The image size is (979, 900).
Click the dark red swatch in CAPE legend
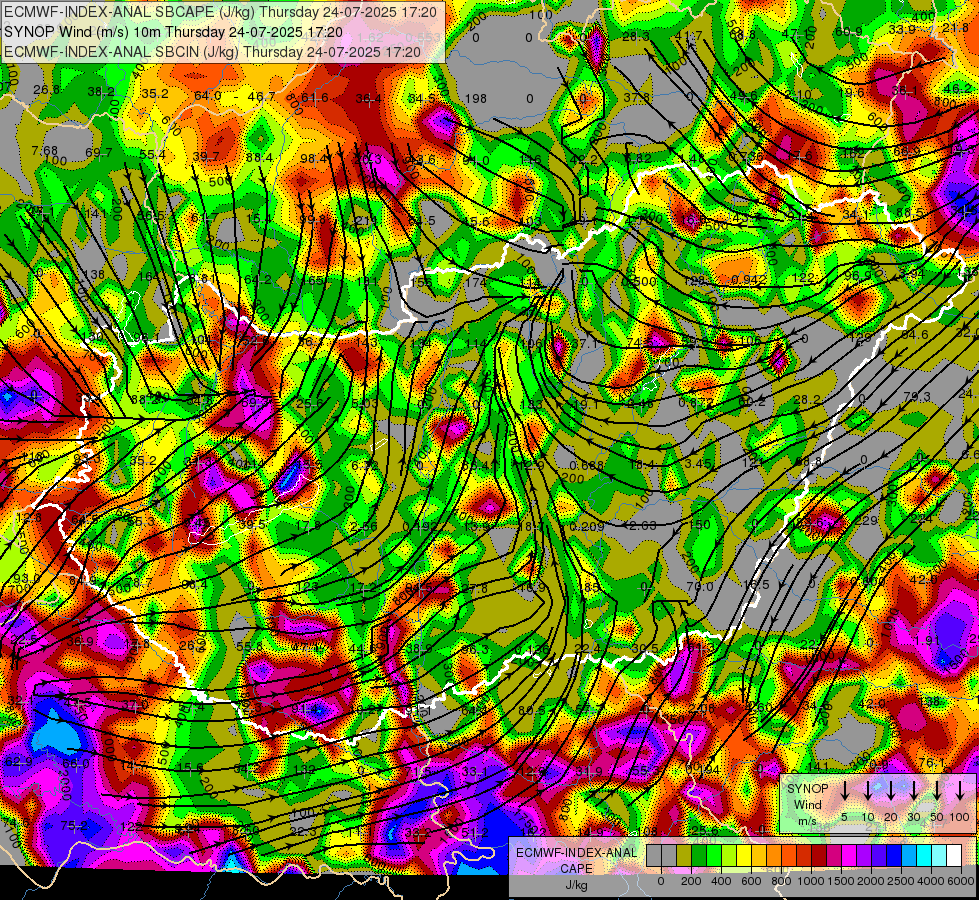[819, 855]
